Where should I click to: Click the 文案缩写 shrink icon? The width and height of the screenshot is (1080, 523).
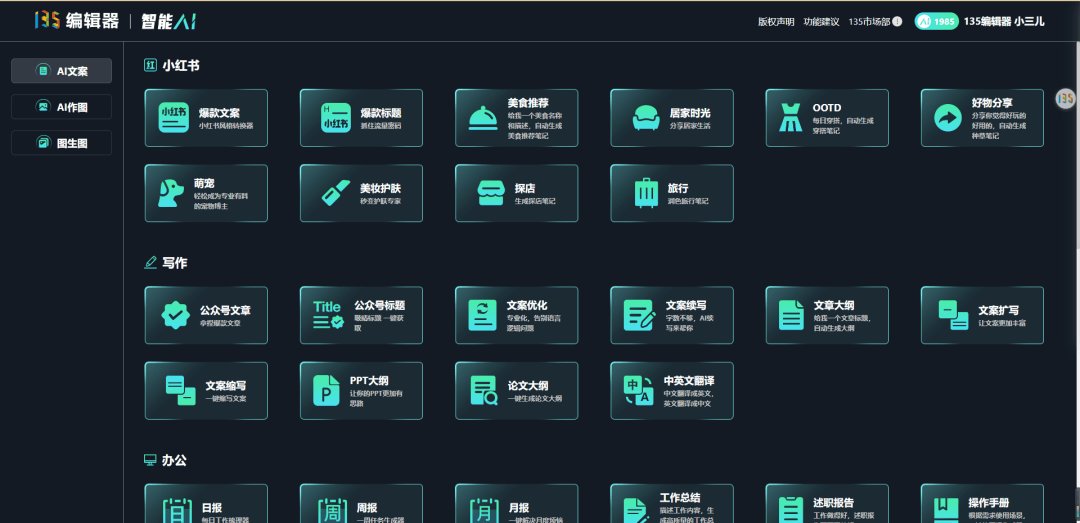180,391
